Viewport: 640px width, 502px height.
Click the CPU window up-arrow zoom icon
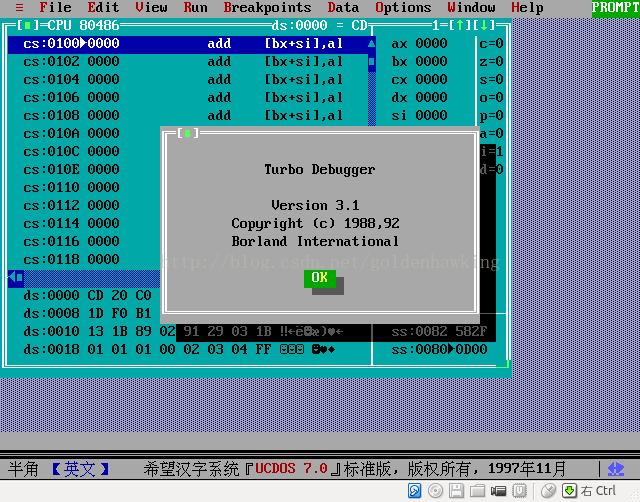pyautogui.click(x=460, y=26)
